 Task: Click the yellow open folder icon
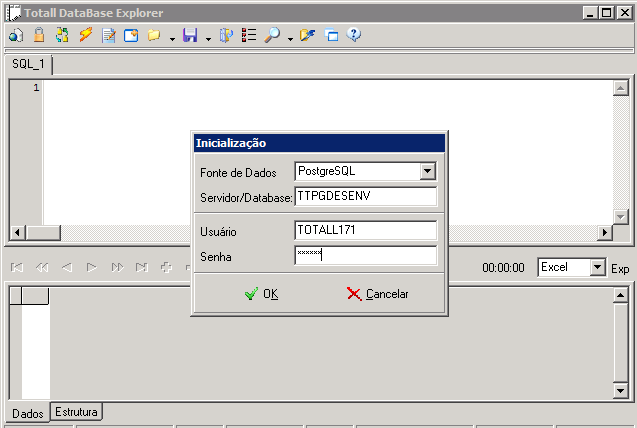tap(154, 35)
